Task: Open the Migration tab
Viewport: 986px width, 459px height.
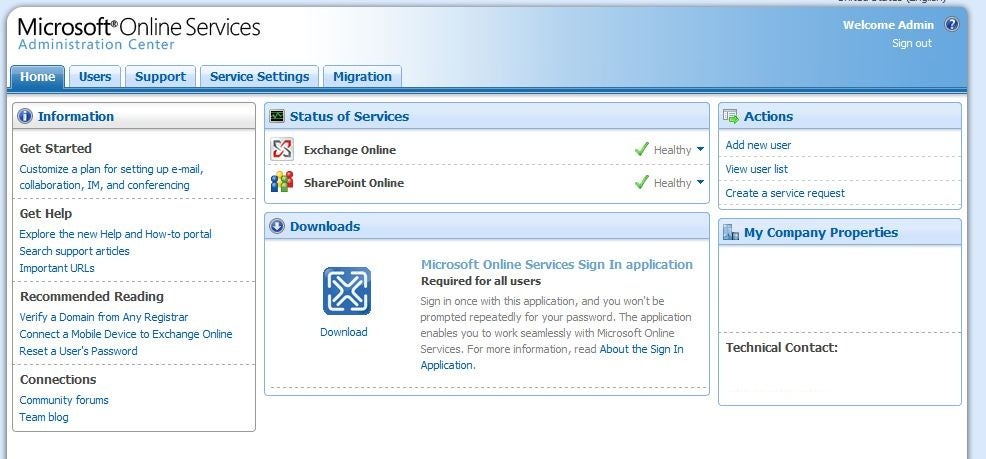Action: point(362,77)
